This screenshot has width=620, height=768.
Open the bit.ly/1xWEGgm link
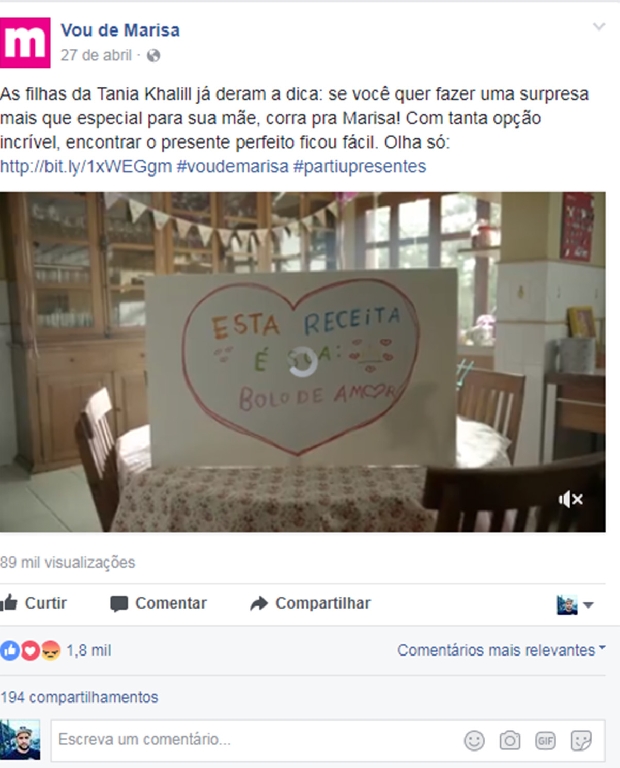[86, 167]
